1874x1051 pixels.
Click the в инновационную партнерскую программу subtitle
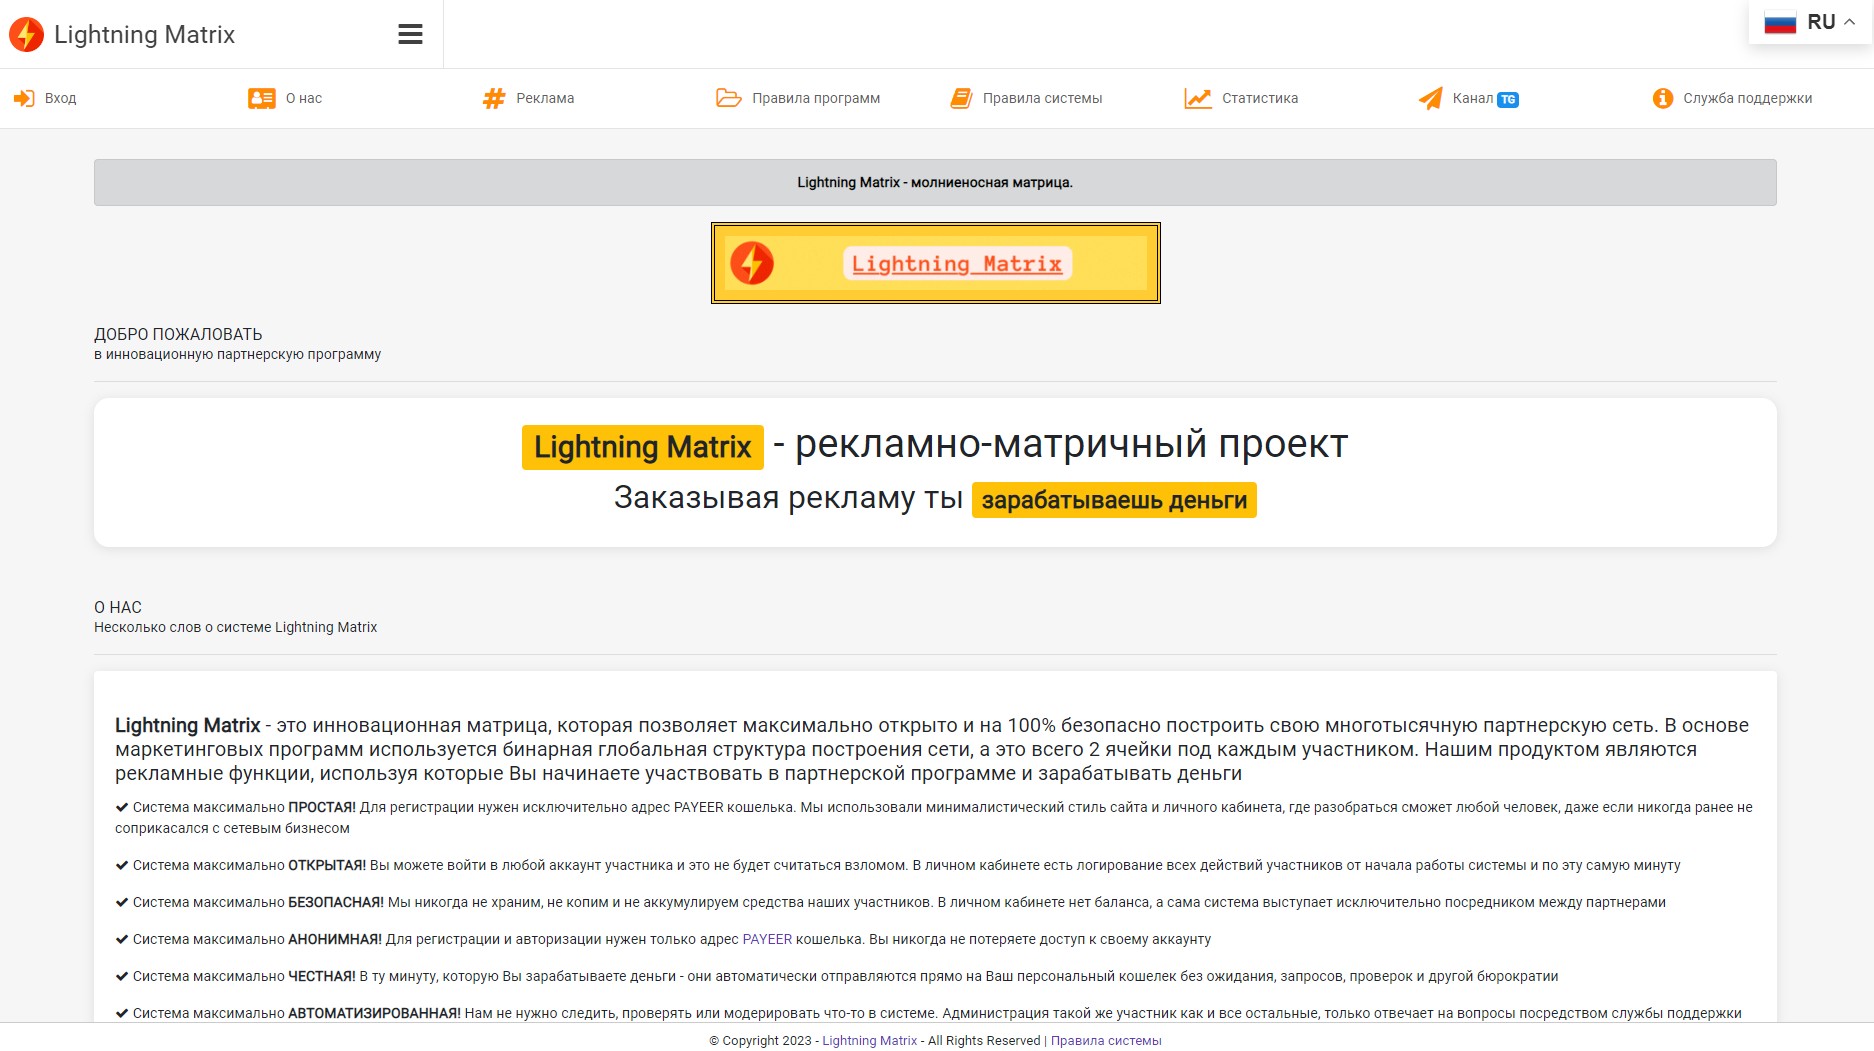pos(237,354)
